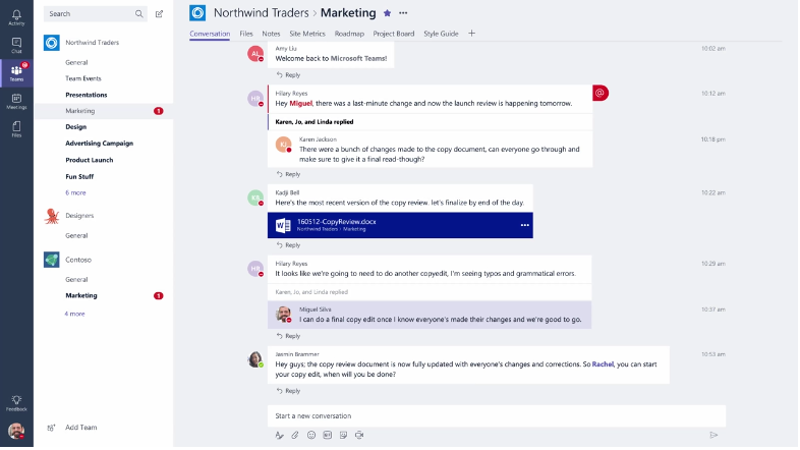Click the Rachel mention in Jasmin's message
Screen dimensions: 800x450
pos(603,364)
